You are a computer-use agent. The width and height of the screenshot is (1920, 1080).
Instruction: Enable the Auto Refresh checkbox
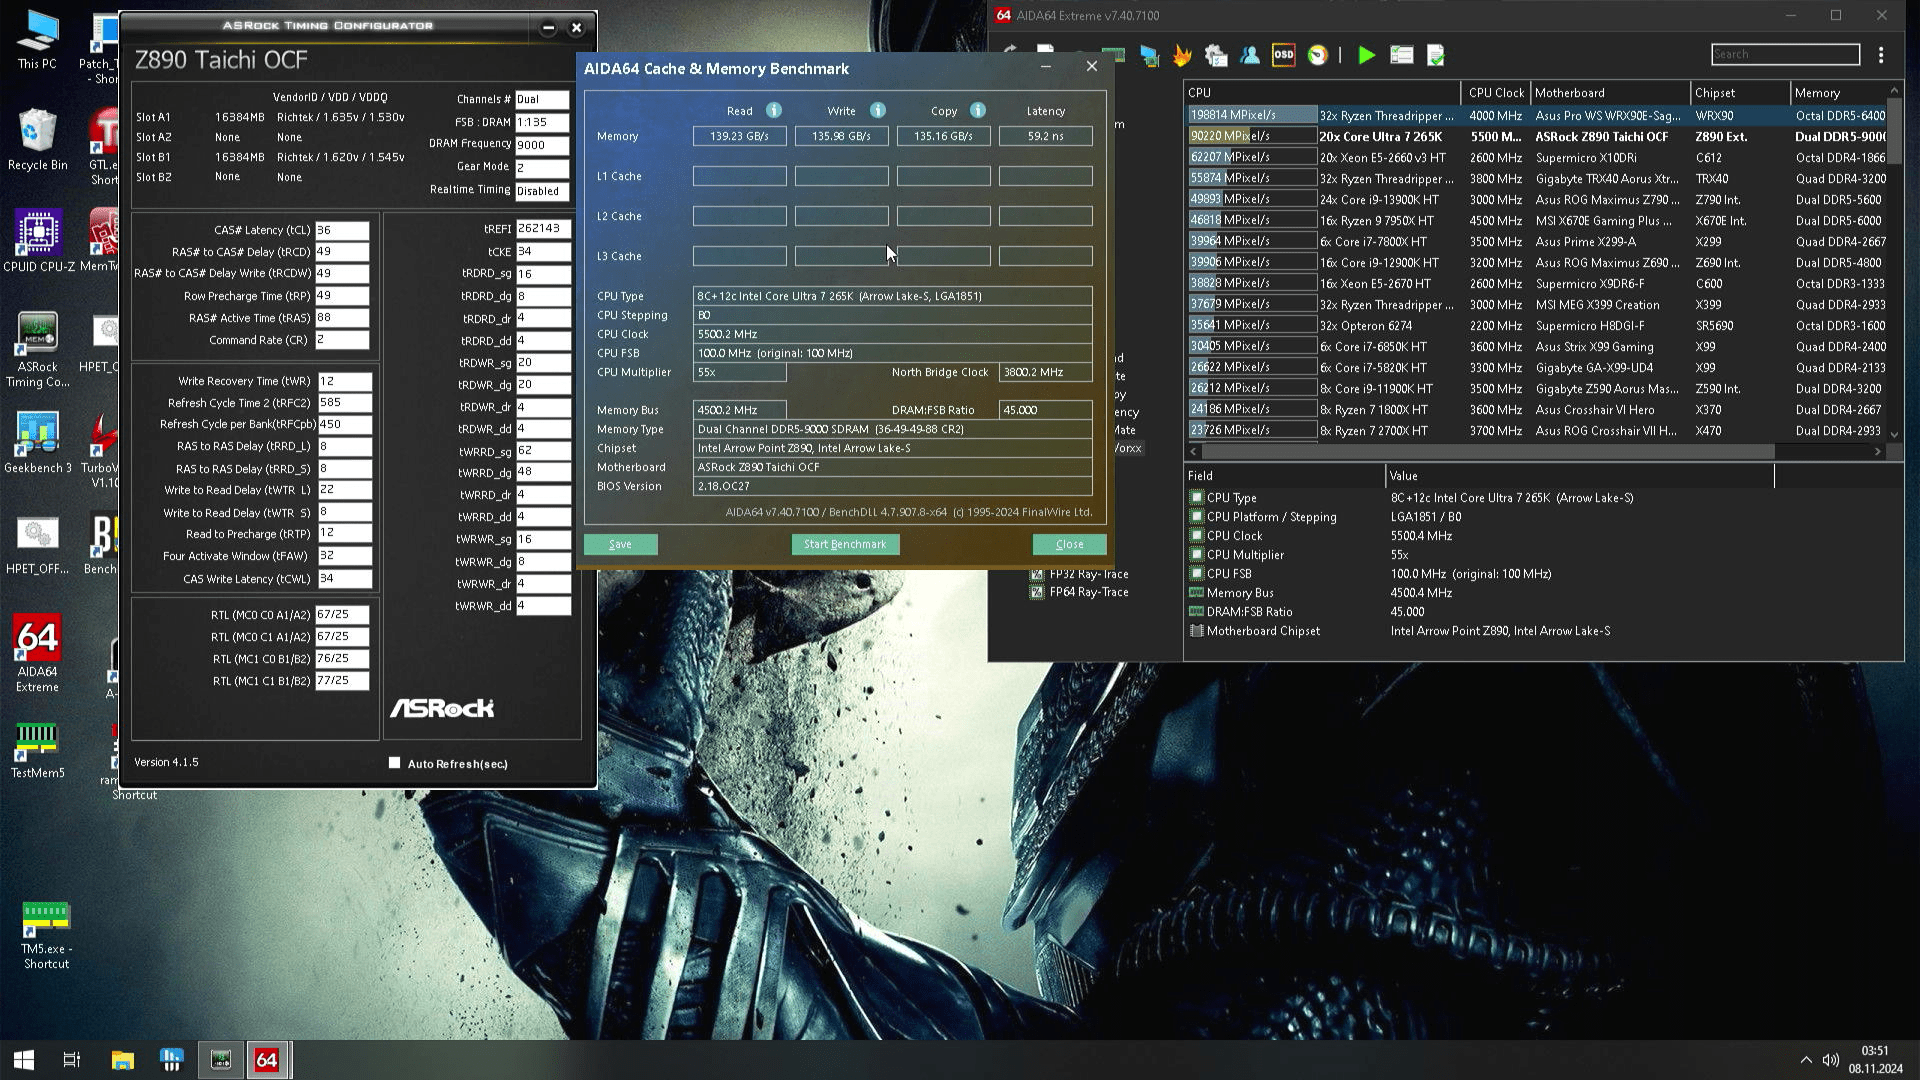(394, 763)
